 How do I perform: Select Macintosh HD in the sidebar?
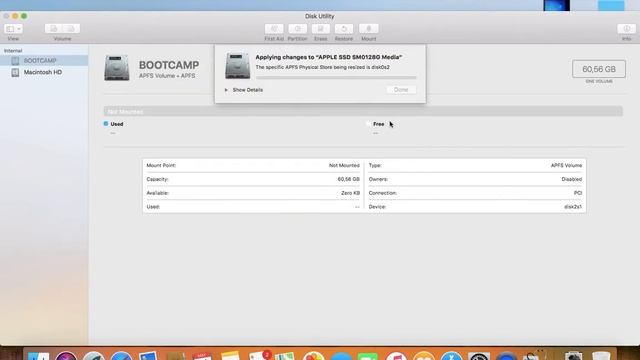pos(44,72)
